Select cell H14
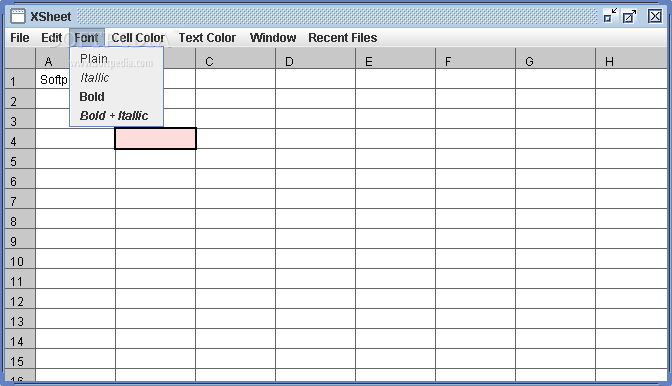 point(631,338)
